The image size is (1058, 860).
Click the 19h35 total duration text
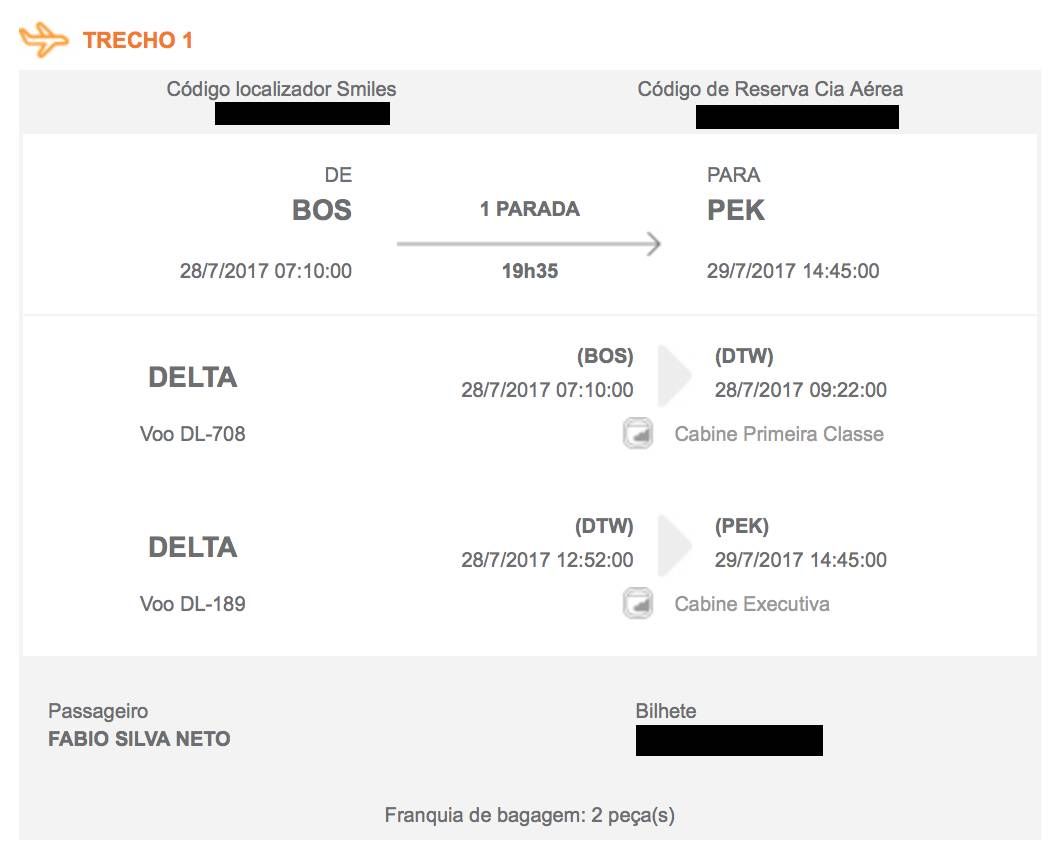(530, 271)
